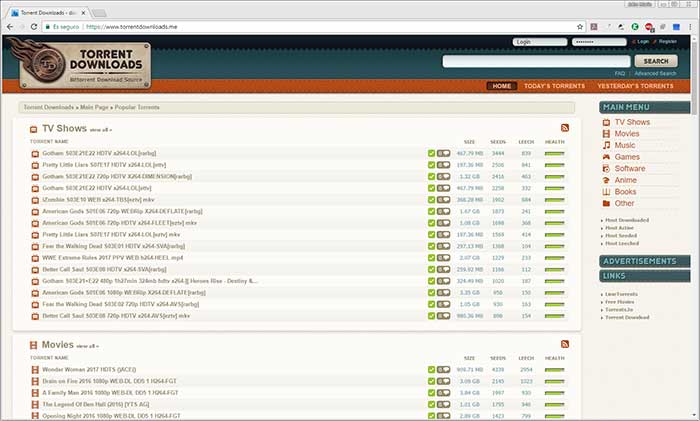700x421 pixels.
Task: Open the Movies RSS feed icon
Action: point(565,344)
